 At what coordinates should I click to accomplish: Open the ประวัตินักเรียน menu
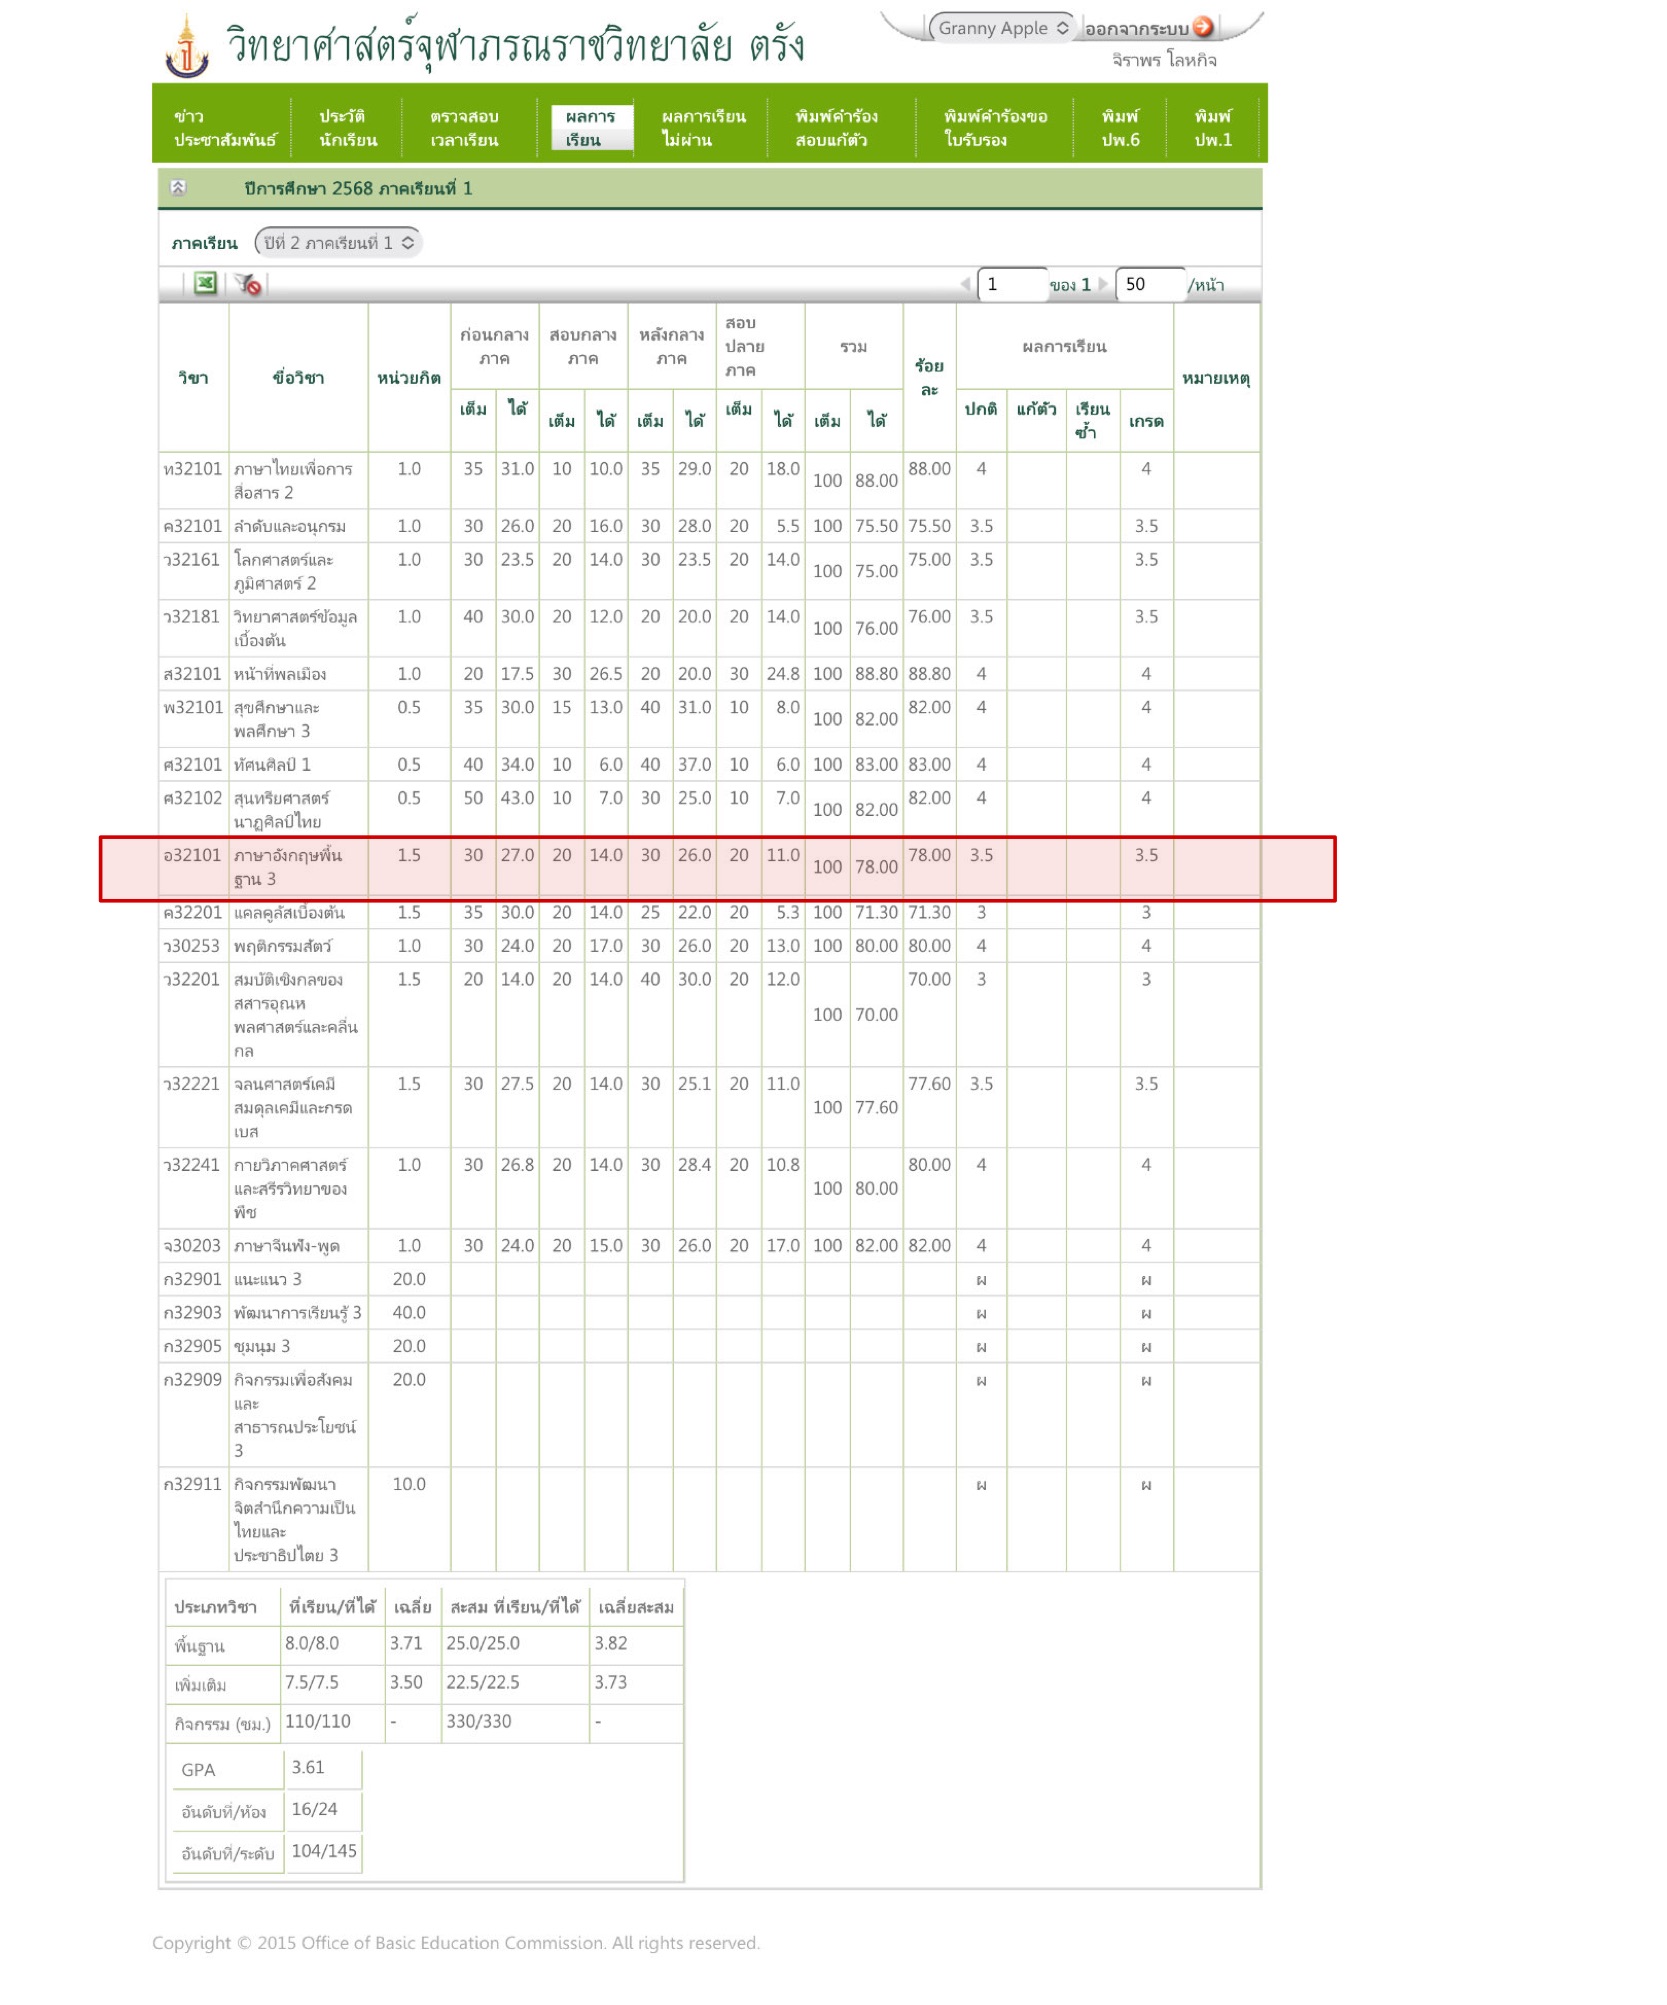pyautogui.click(x=347, y=128)
